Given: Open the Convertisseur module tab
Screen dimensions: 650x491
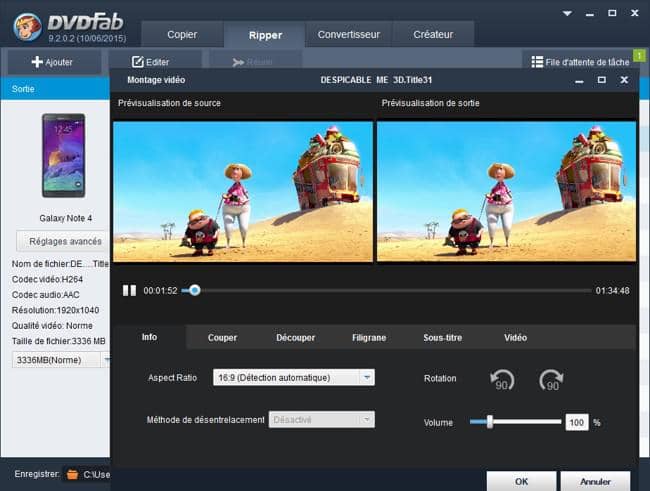Looking at the screenshot, I should click(349, 34).
